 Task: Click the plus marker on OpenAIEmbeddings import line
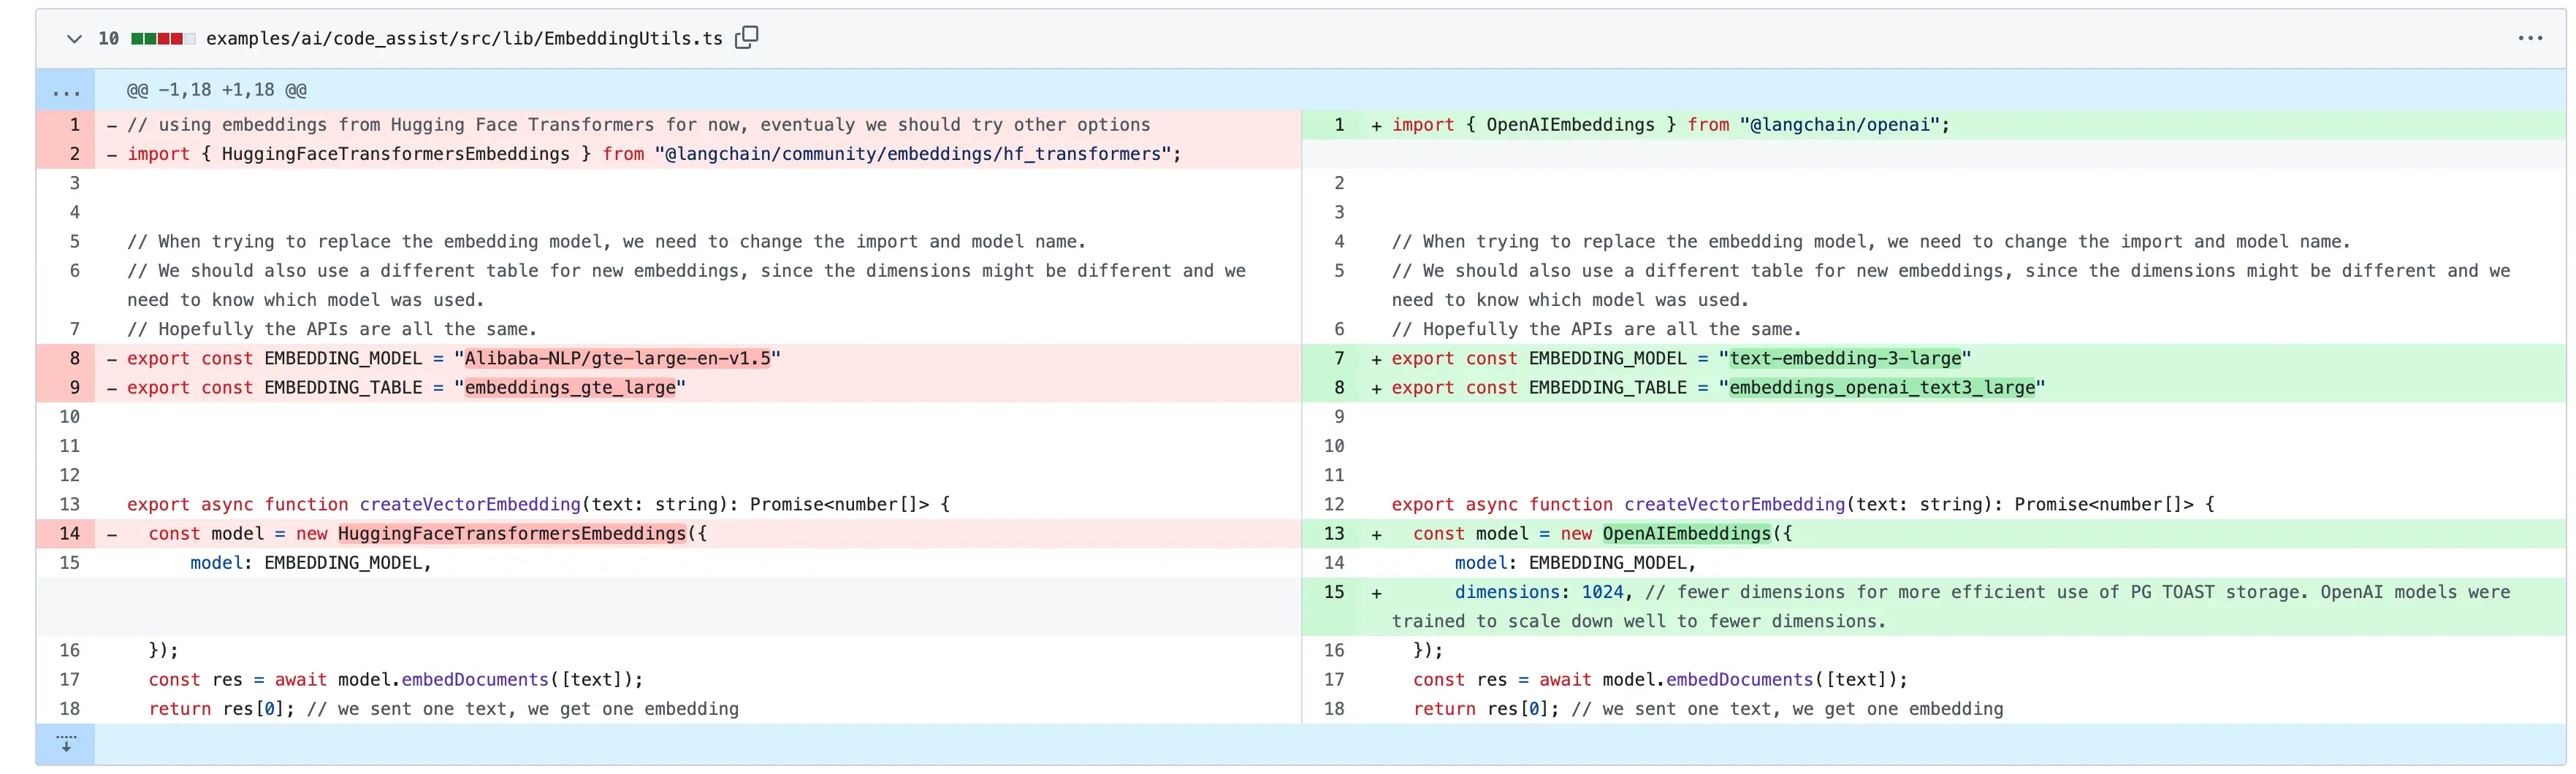1376,126
